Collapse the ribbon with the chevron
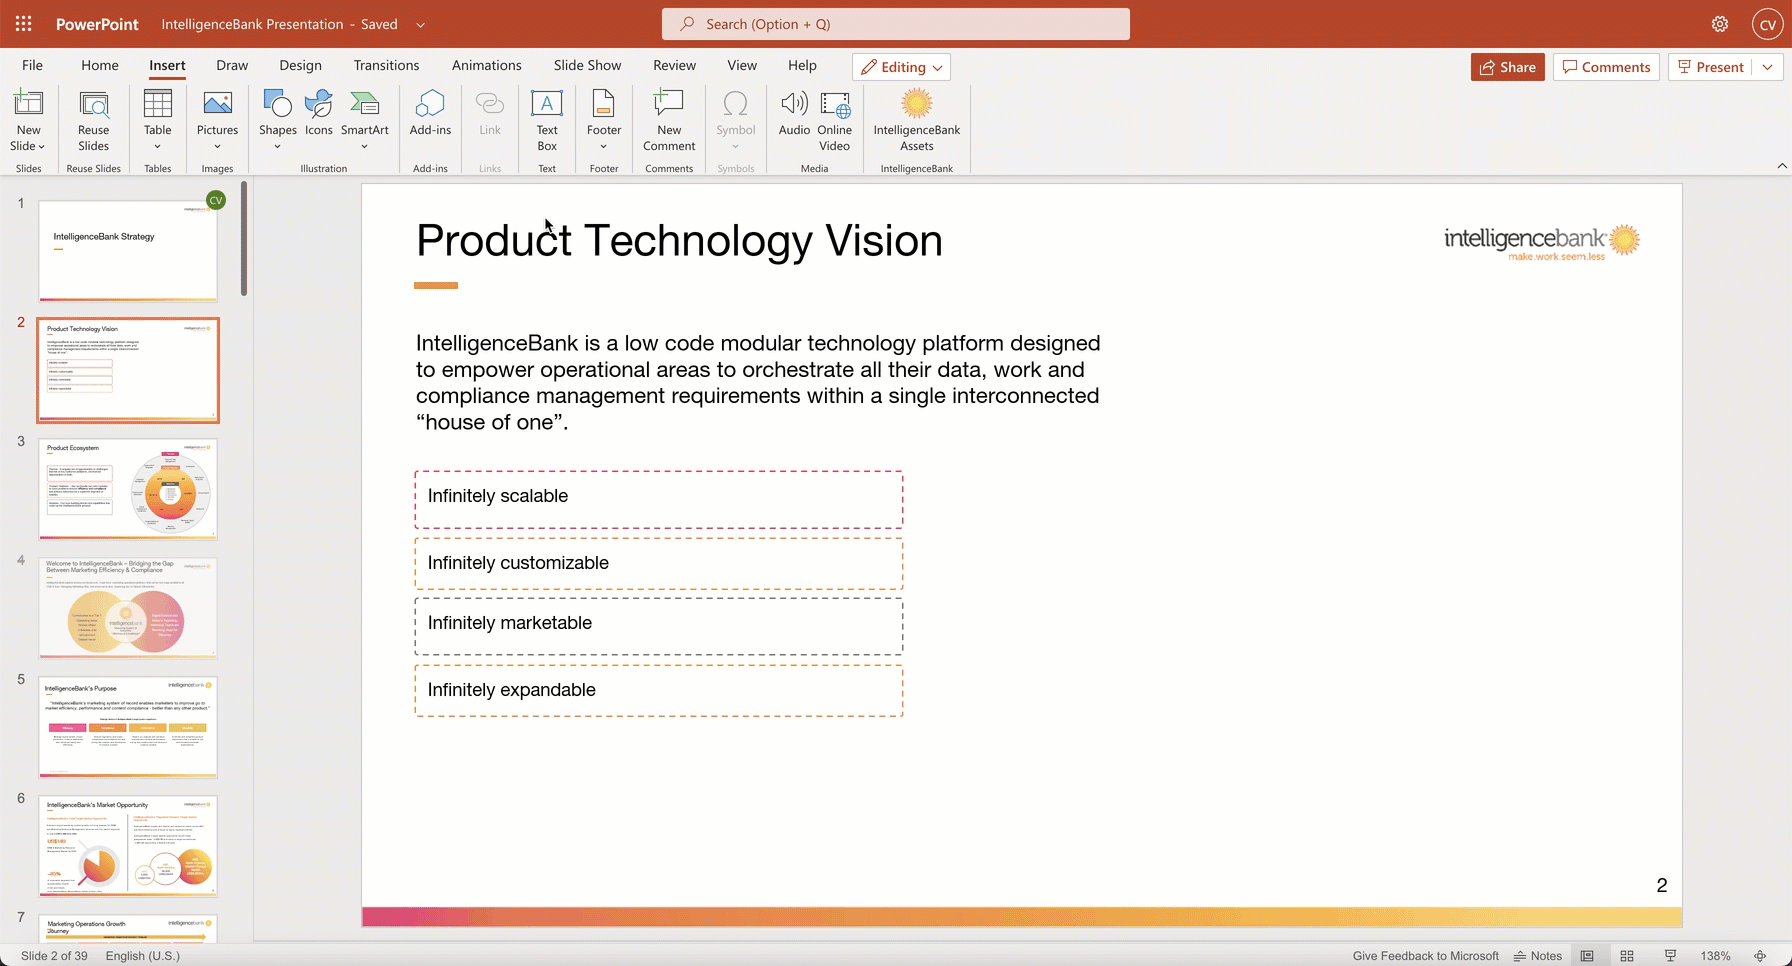This screenshot has height=966, width=1792. [1782, 166]
